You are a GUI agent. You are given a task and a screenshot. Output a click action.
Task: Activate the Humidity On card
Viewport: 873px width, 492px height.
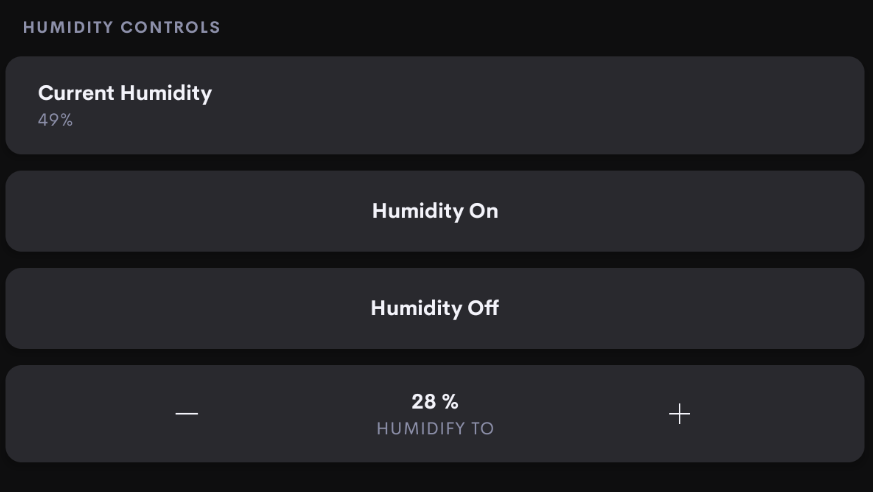tap(435, 211)
